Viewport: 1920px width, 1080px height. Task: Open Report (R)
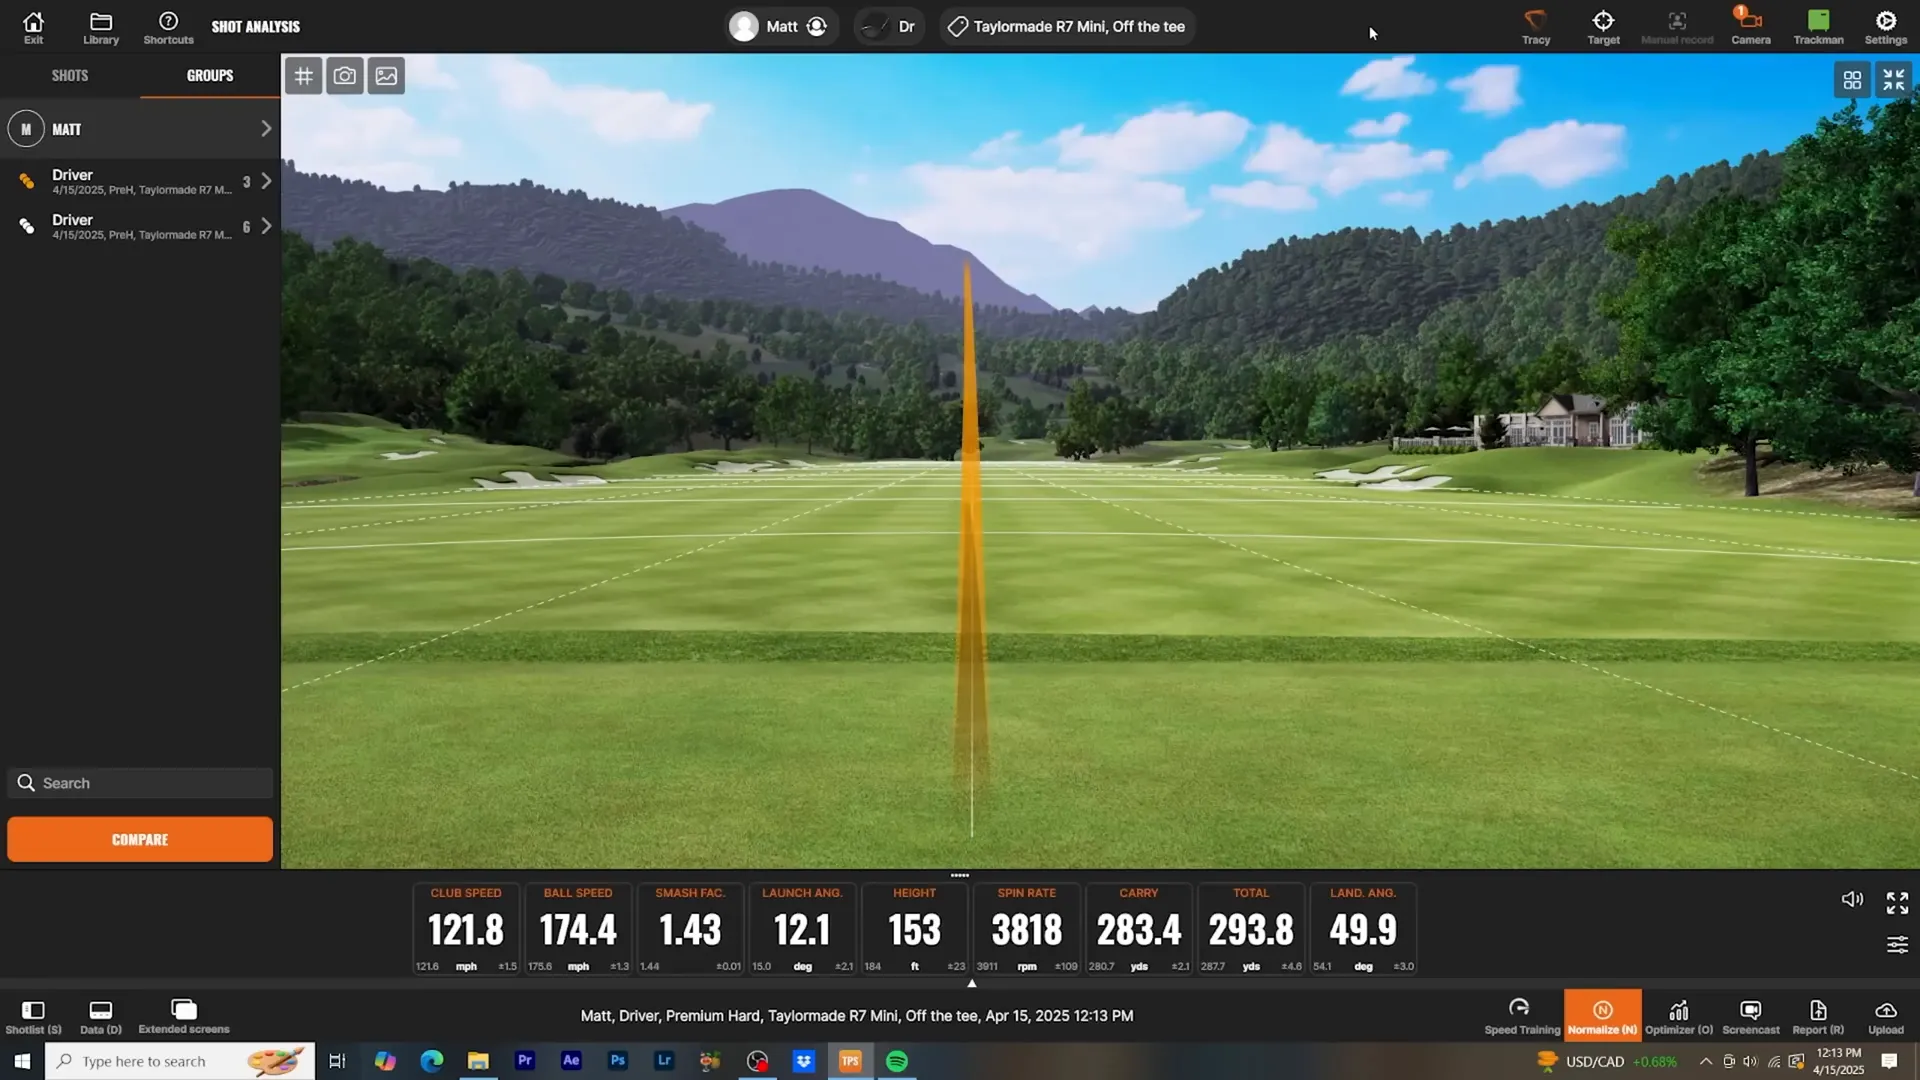pyautogui.click(x=1817, y=1016)
